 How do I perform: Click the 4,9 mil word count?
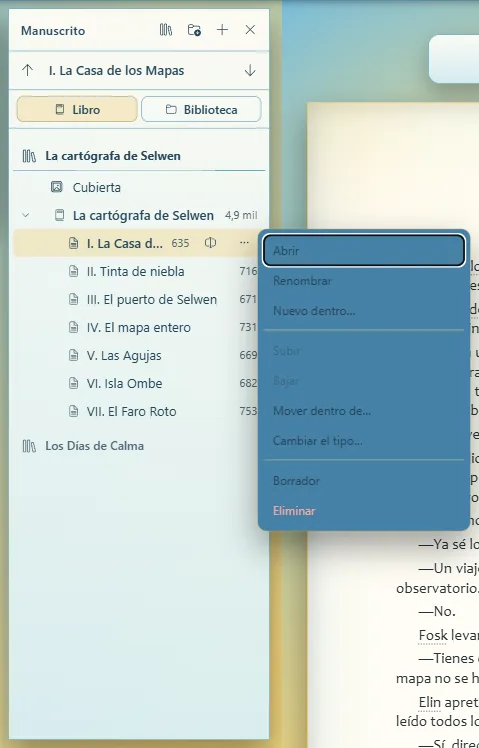pos(241,215)
